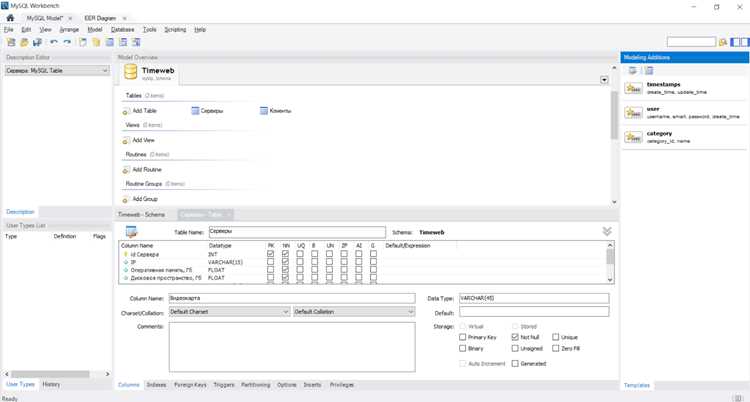Enable the Unique checkbox
Screen dimensions: 750x402
click(x=555, y=337)
